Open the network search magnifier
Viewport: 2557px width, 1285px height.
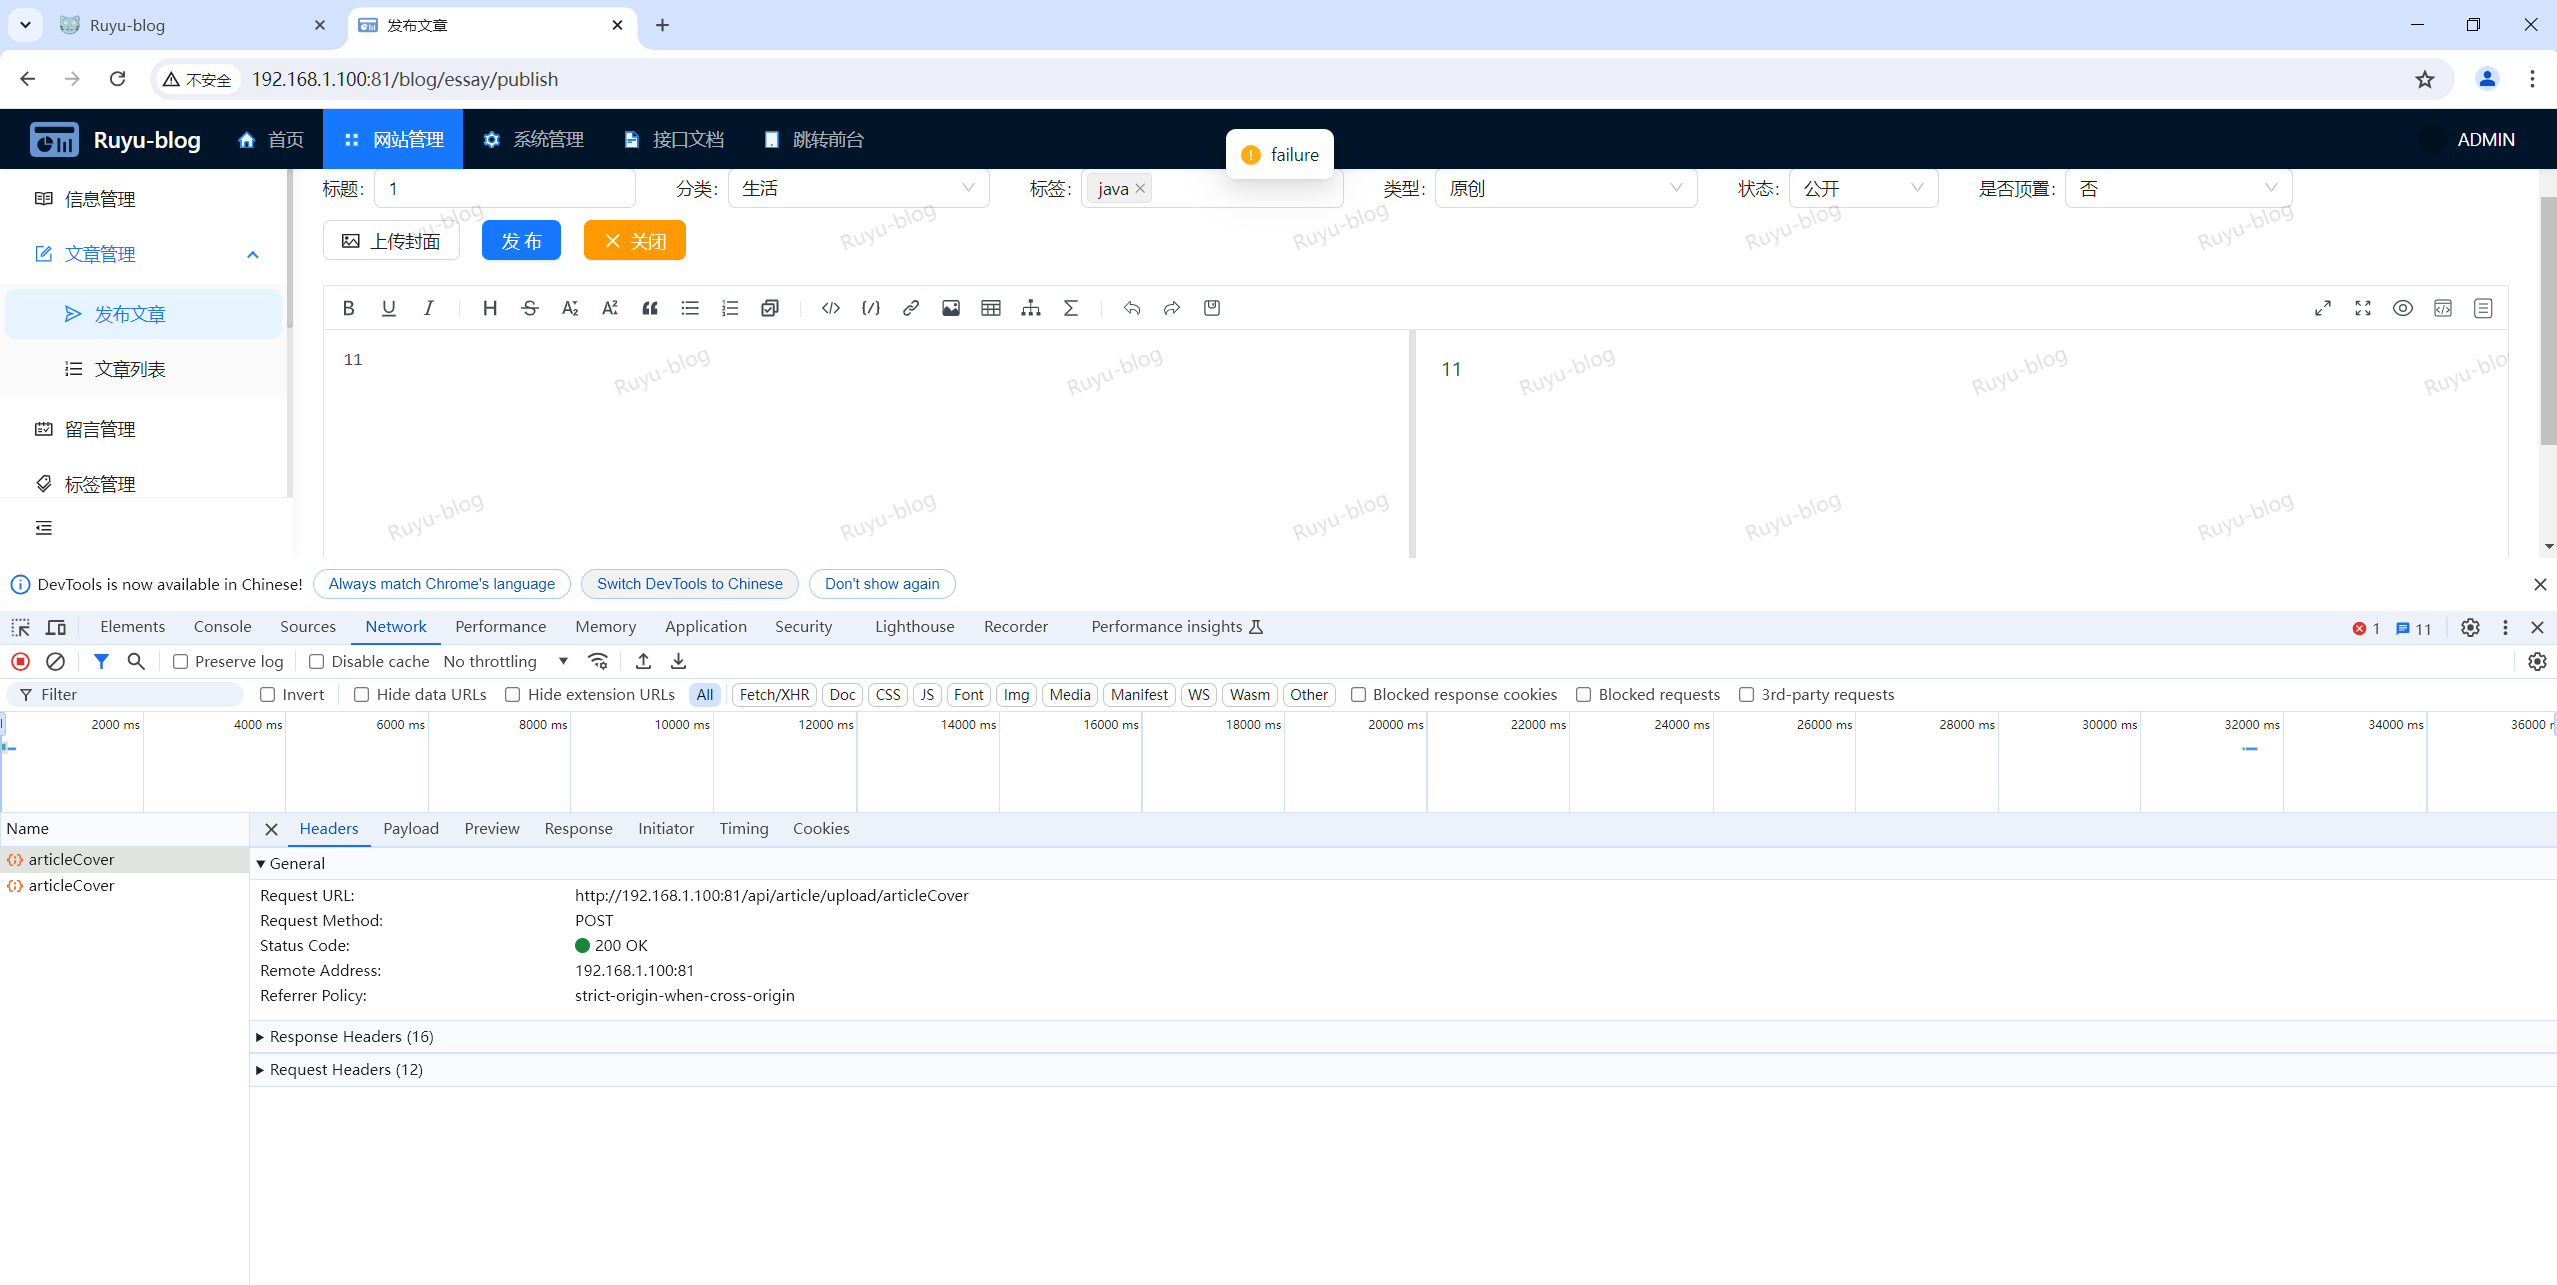pos(136,661)
